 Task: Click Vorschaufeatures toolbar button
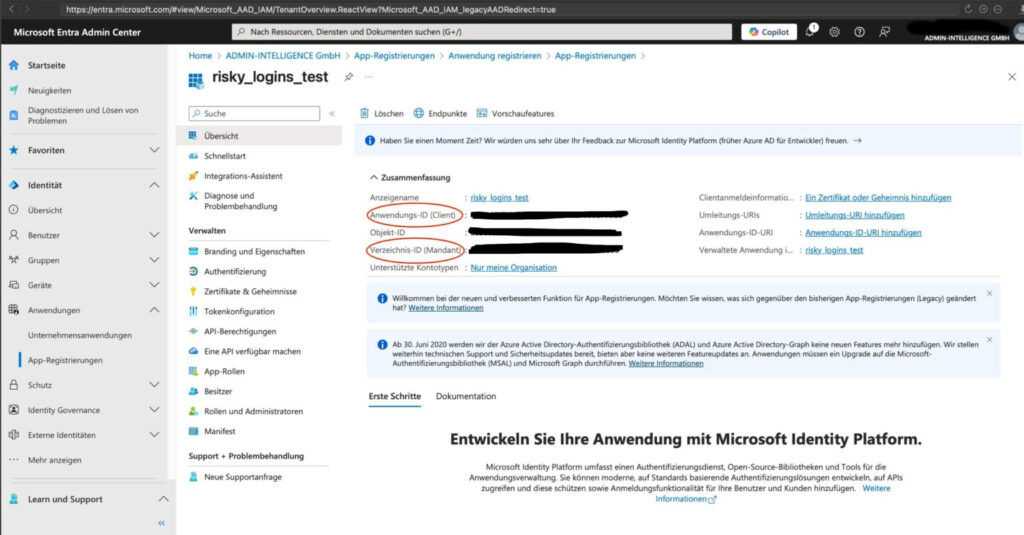[x=515, y=114]
